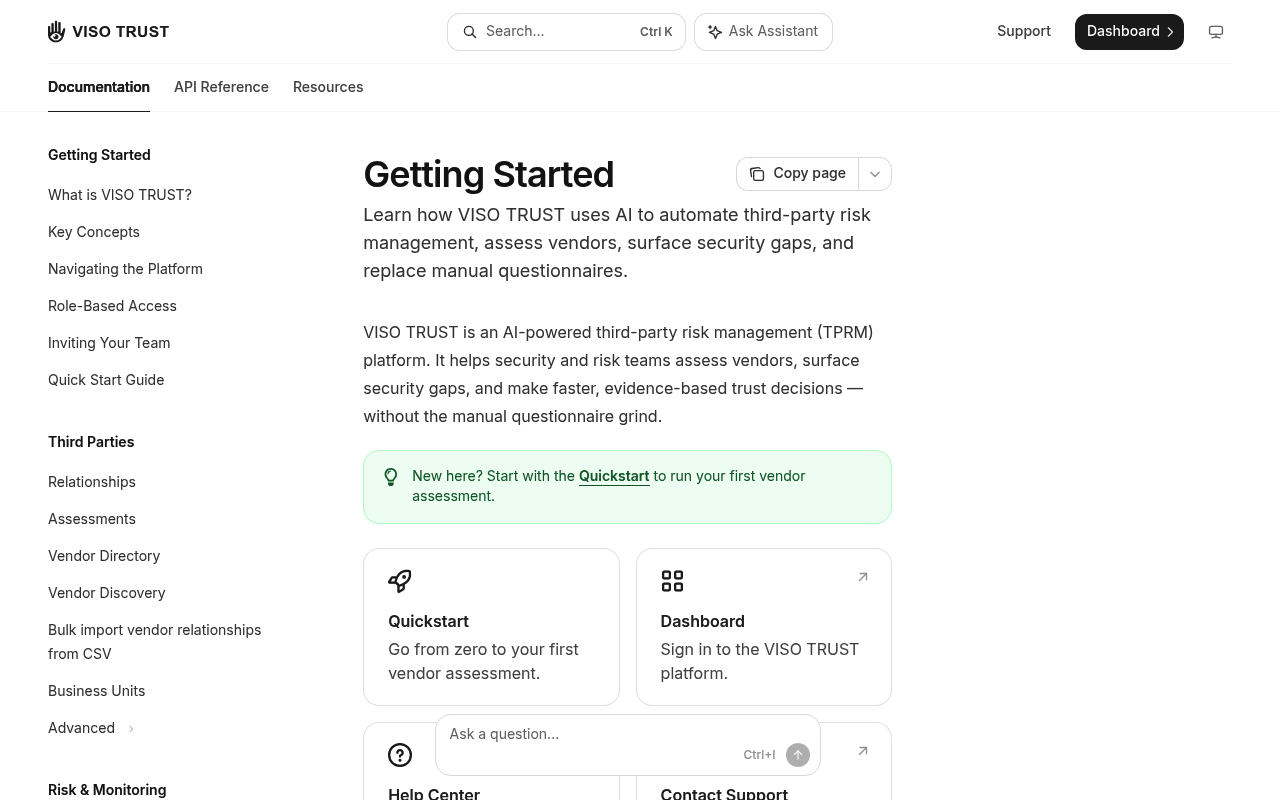Click the copy icon in Copy page
Screen dimensions: 1280x800
pyautogui.click(x=757, y=174)
